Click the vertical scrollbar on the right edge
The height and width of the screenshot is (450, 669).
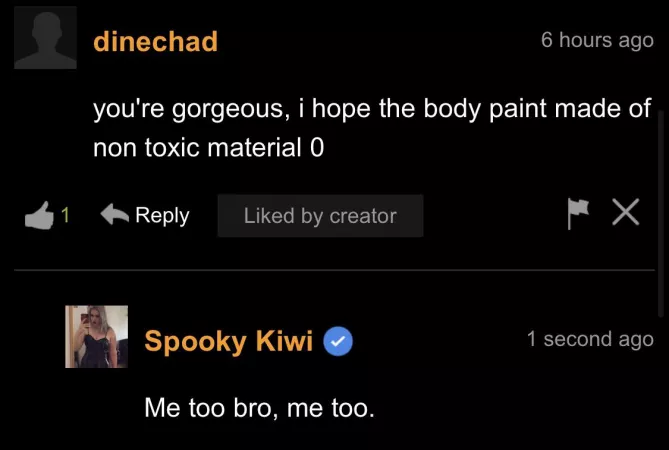tap(659, 200)
